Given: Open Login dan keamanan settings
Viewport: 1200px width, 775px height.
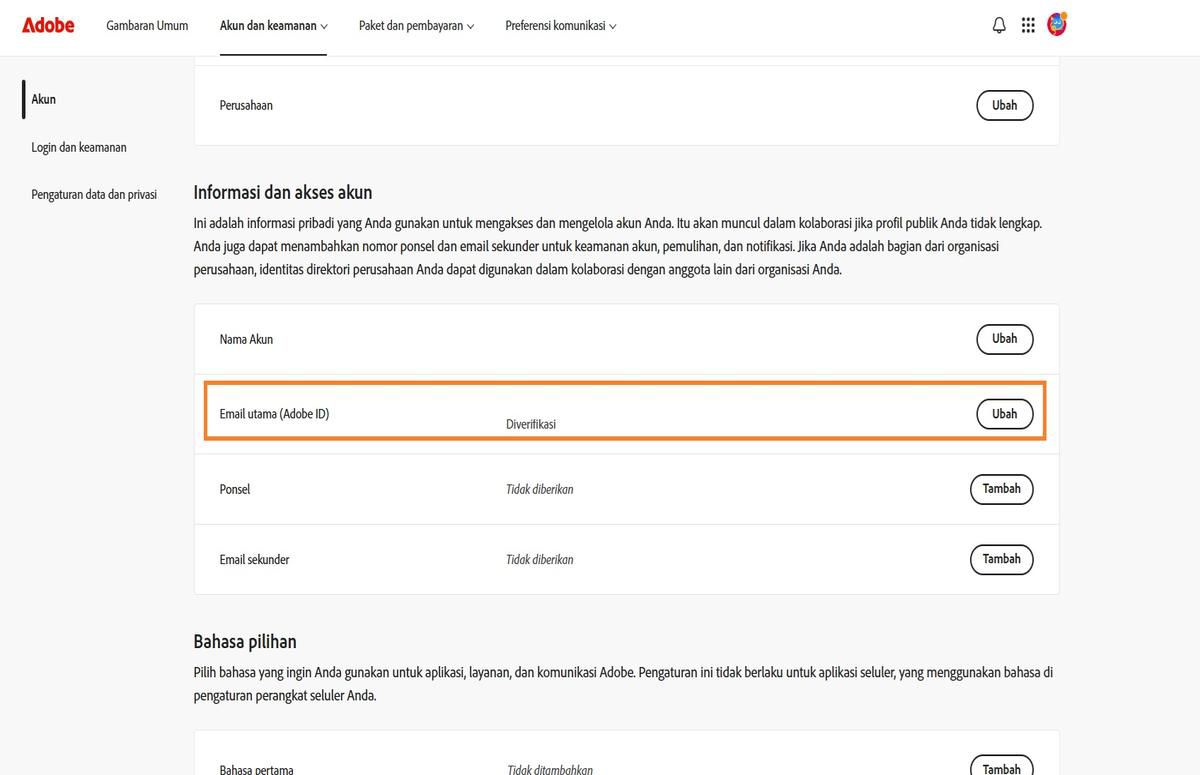Looking at the screenshot, I should point(79,147).
